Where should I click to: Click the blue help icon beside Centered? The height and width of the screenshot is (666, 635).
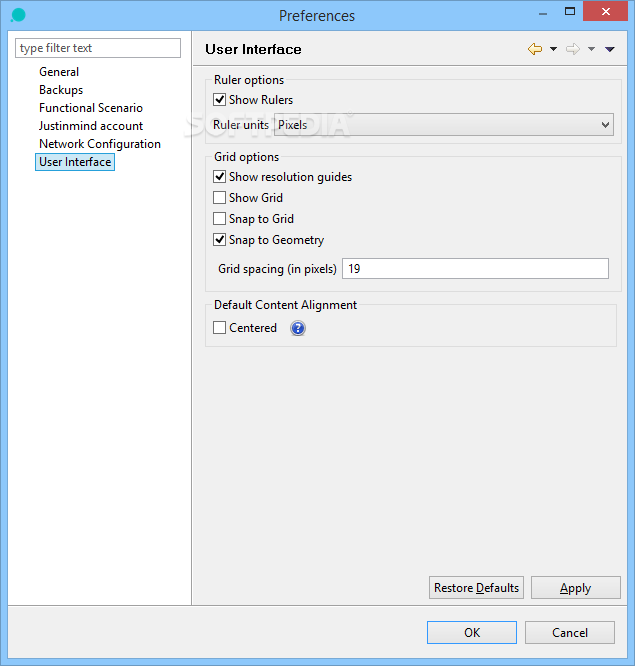tap(298, 328)
